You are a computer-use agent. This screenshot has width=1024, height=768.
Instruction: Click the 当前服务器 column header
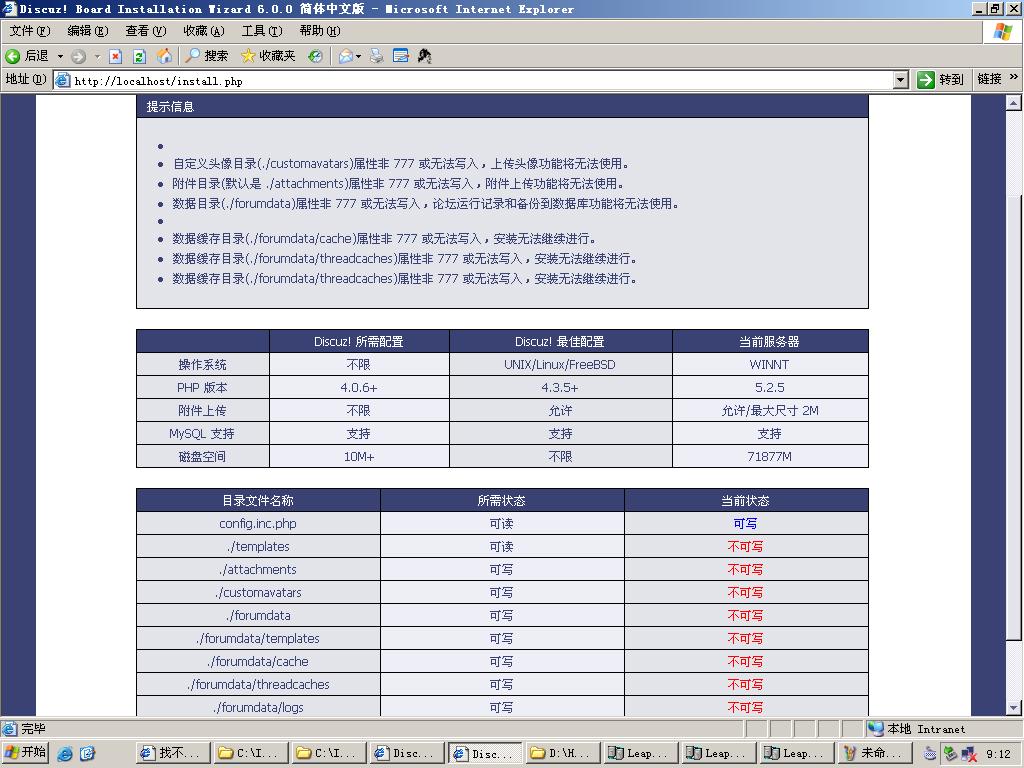pyautogui.click(x=770, y=342)
